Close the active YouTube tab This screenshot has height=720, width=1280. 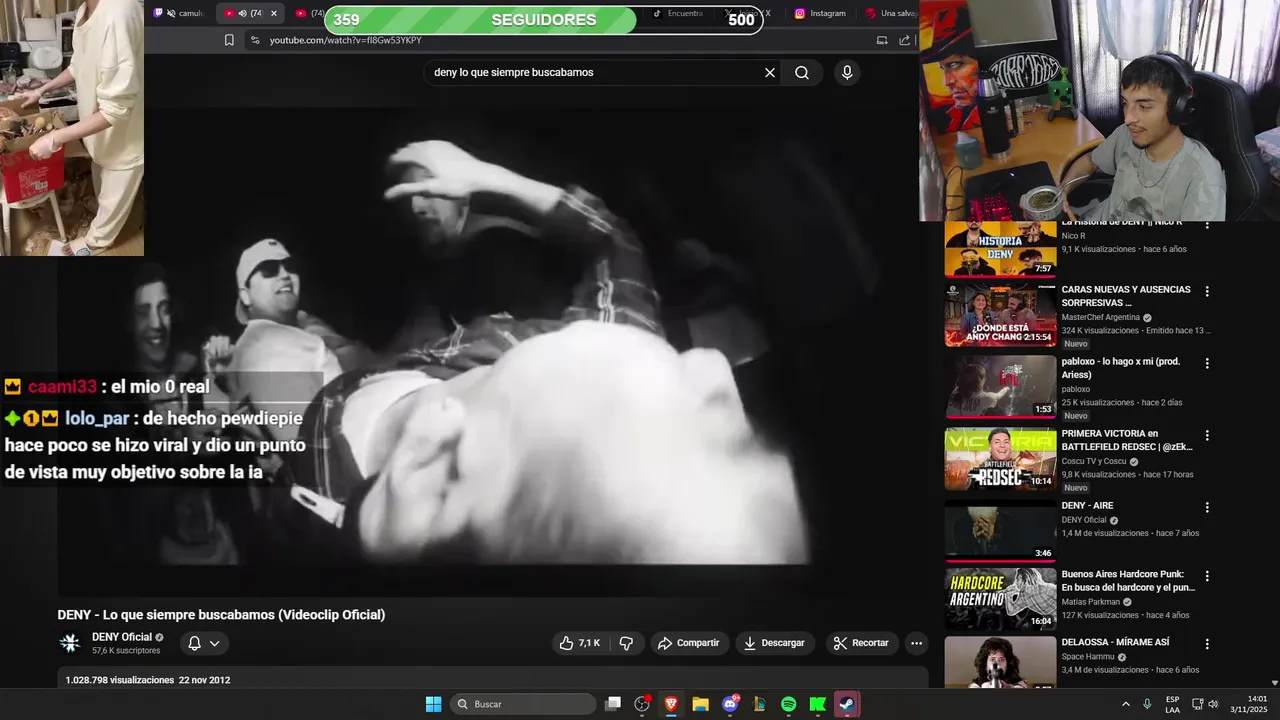point(274,13)
